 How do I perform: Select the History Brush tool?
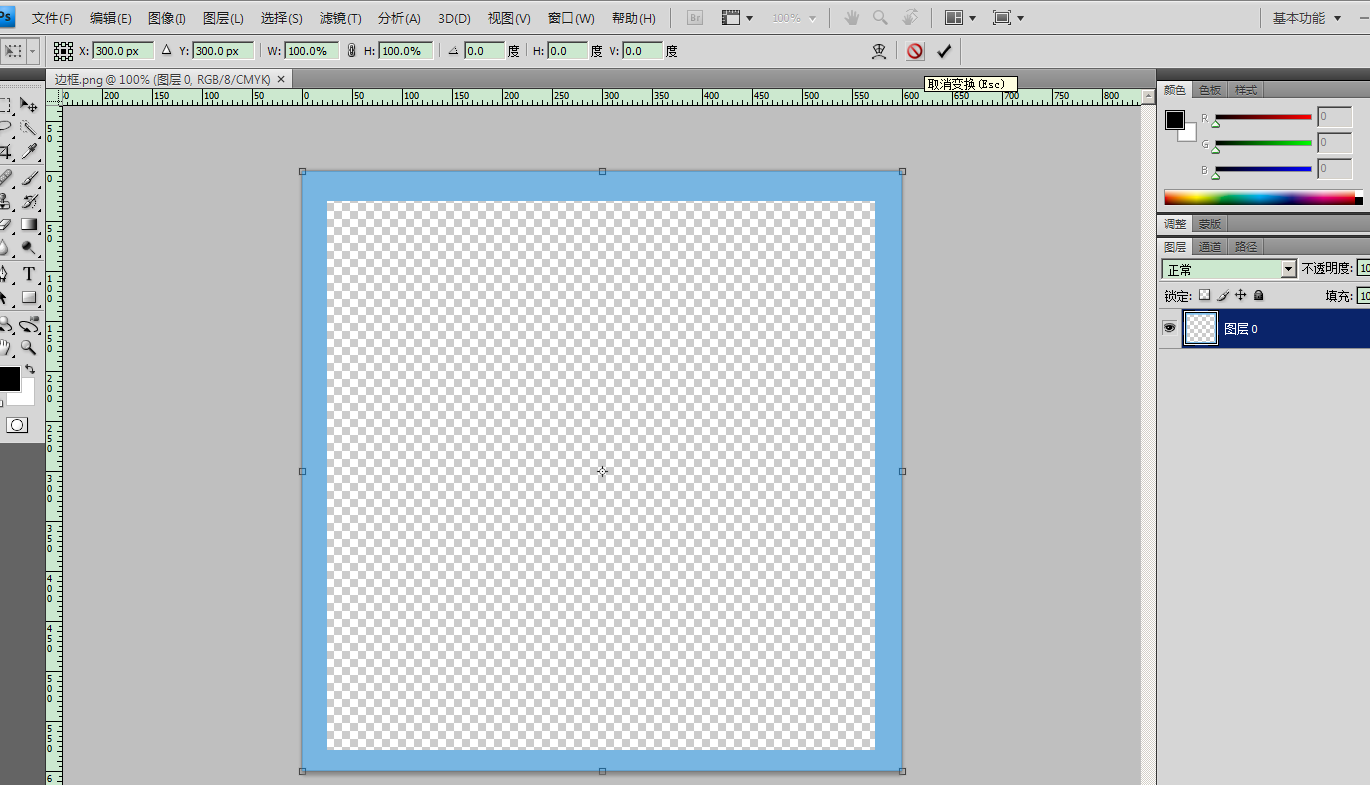29,201
